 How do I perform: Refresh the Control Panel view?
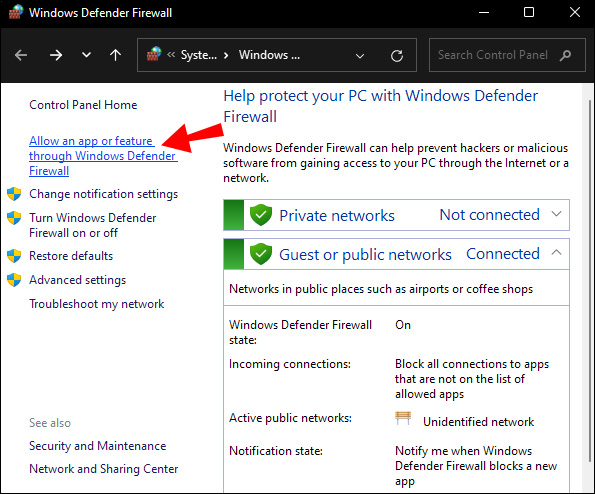(397, 56)
